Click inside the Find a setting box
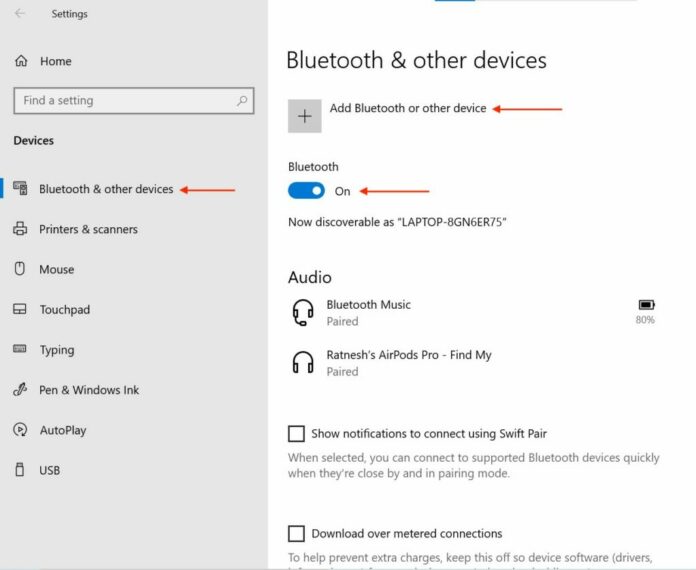Image resolution: width=696 pixels, height=570 pixels. (x=120, y=101)
